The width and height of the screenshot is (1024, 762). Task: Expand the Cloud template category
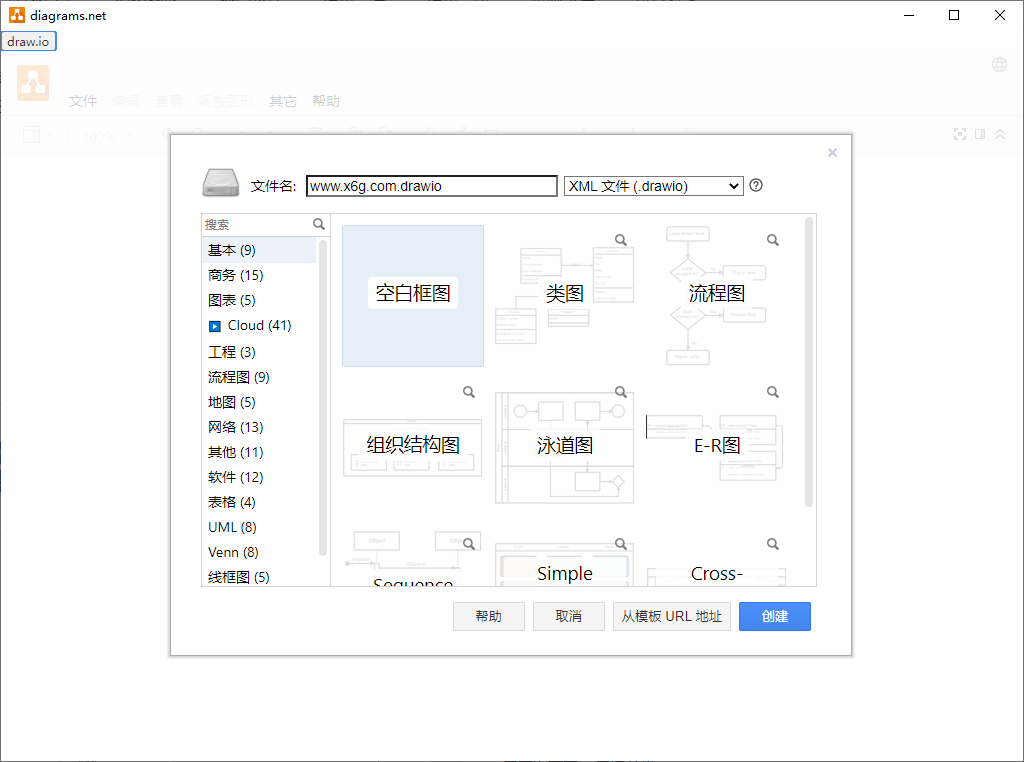249,325
